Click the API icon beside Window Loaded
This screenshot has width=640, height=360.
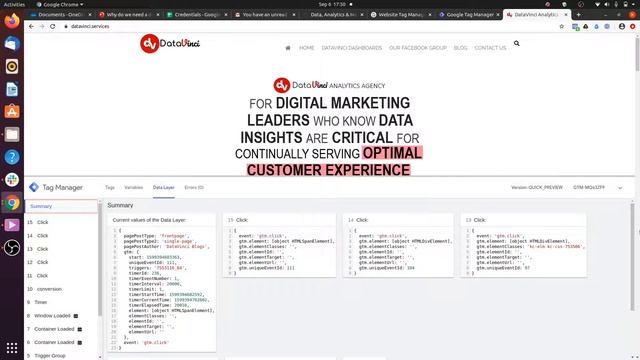pyautogui.click(x=76, y=316)
